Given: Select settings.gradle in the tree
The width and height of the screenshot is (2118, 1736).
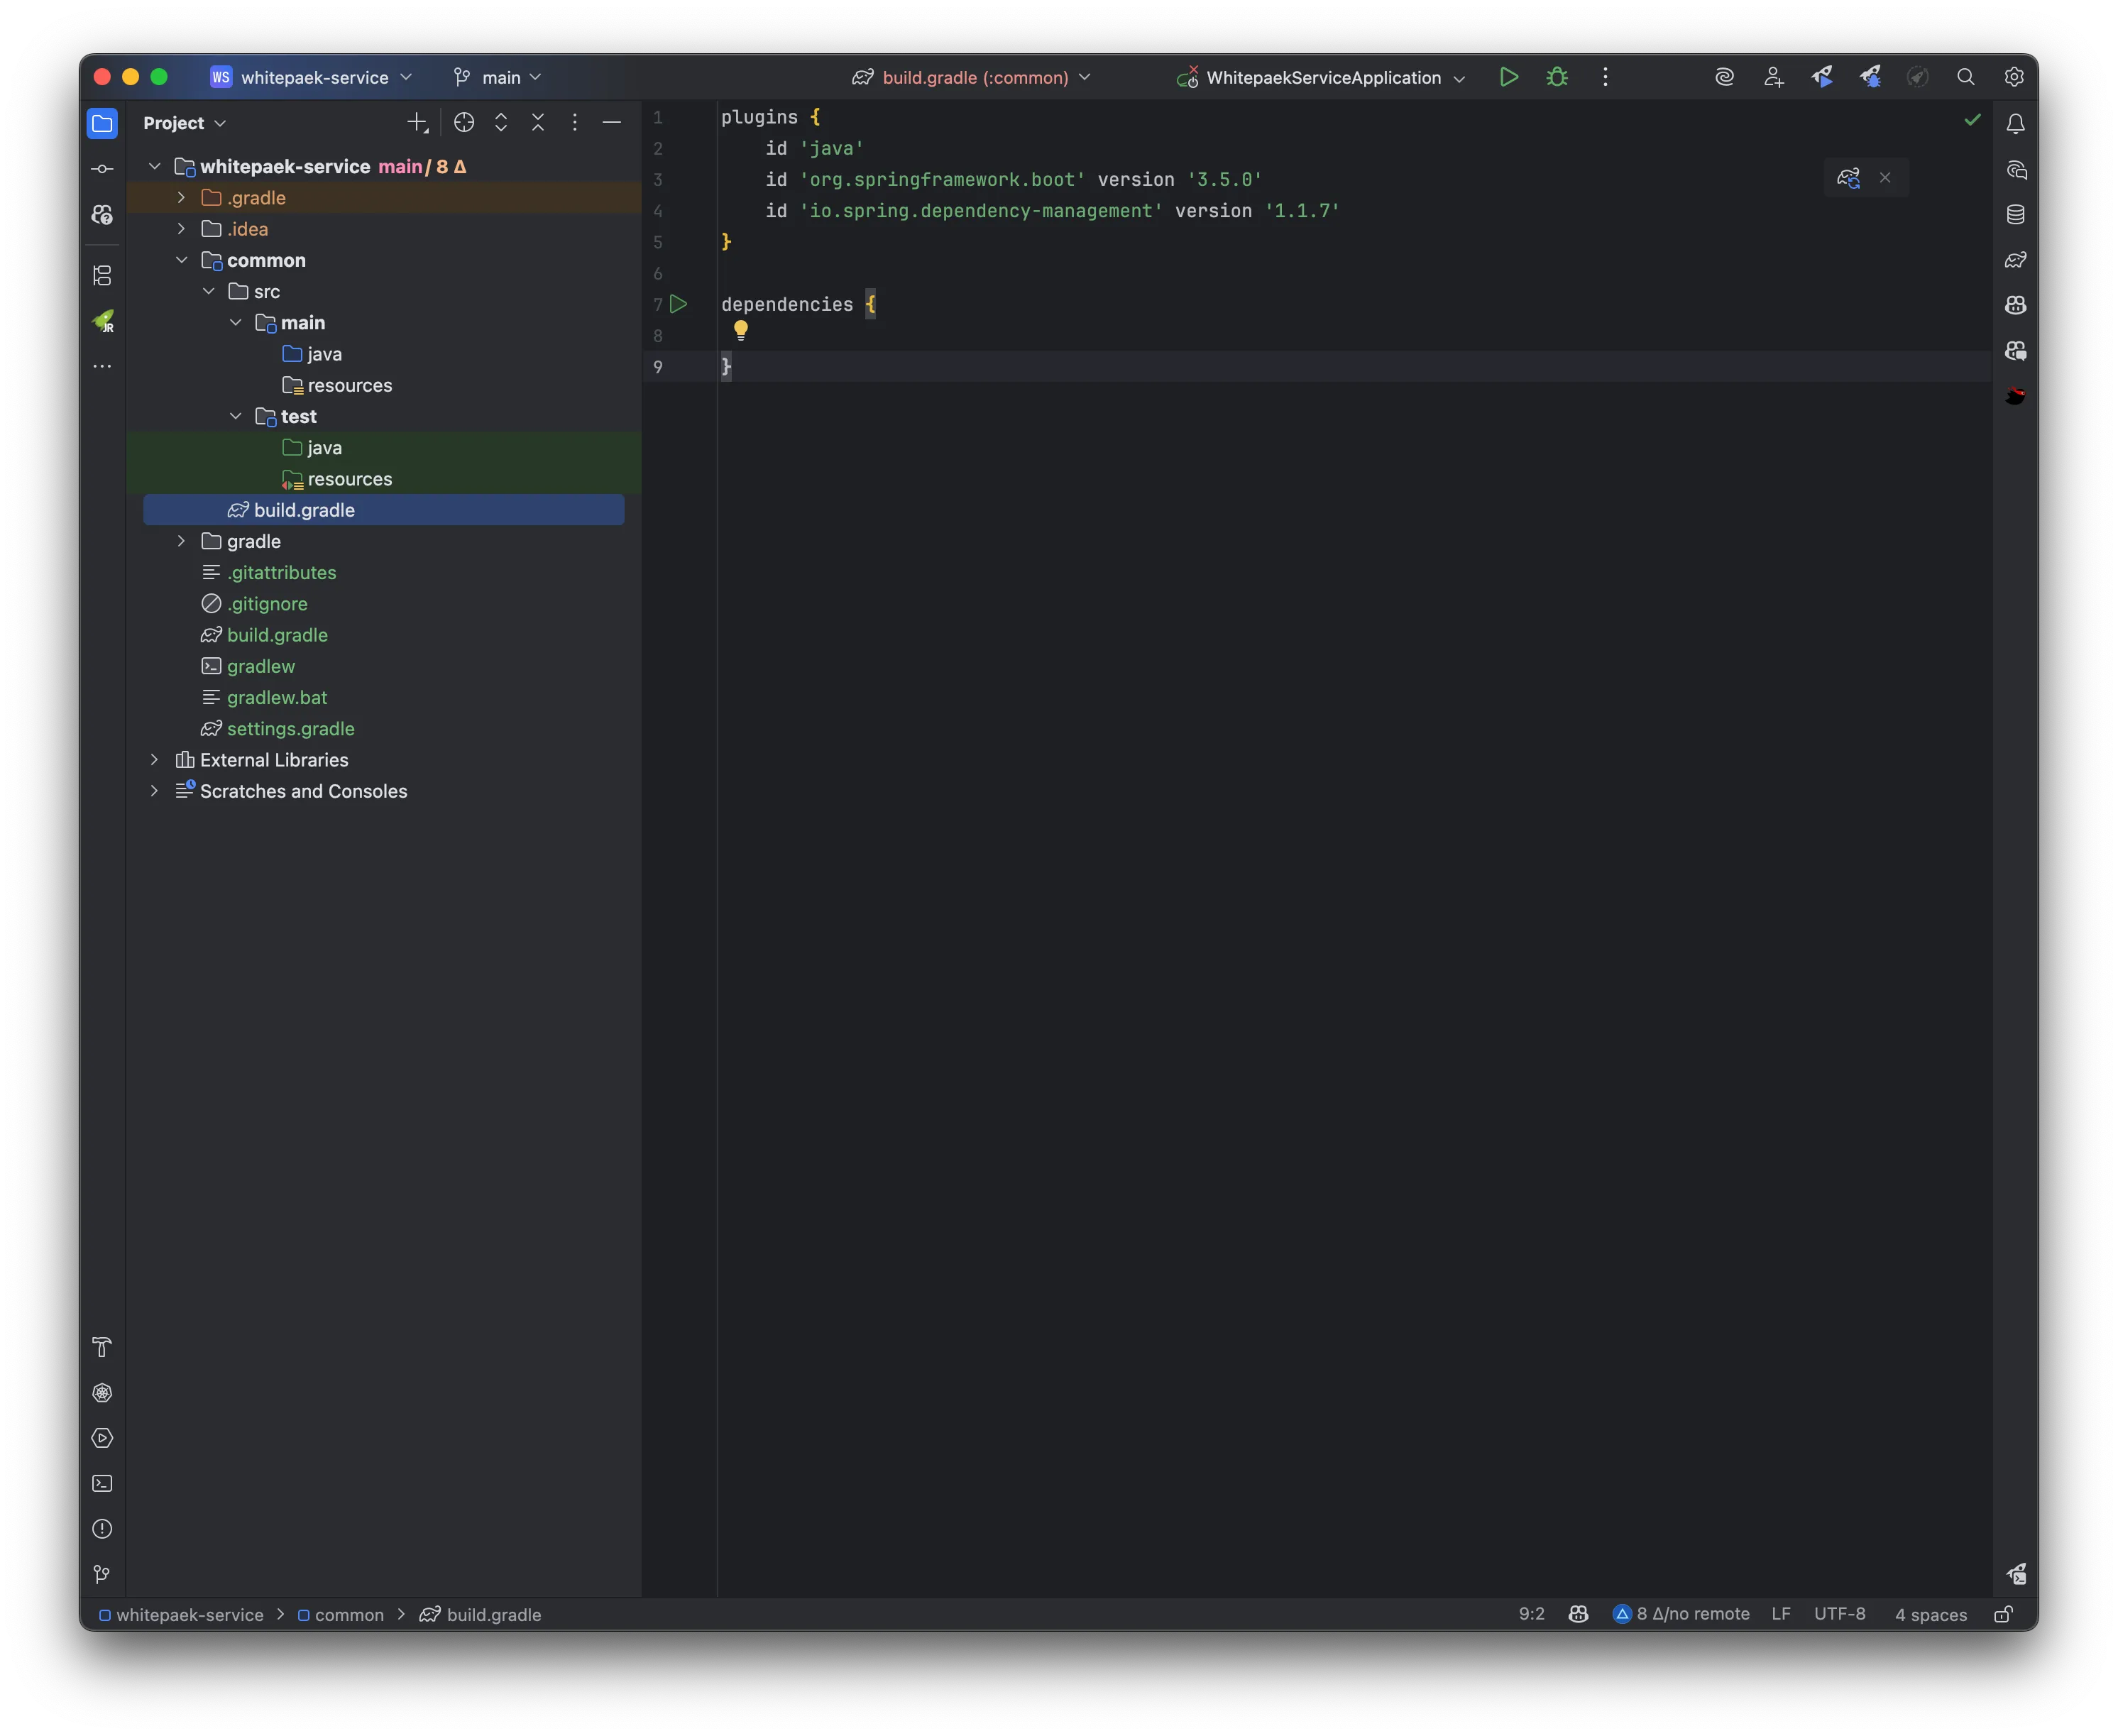Looking at the screenshot, I should (290, 729).
